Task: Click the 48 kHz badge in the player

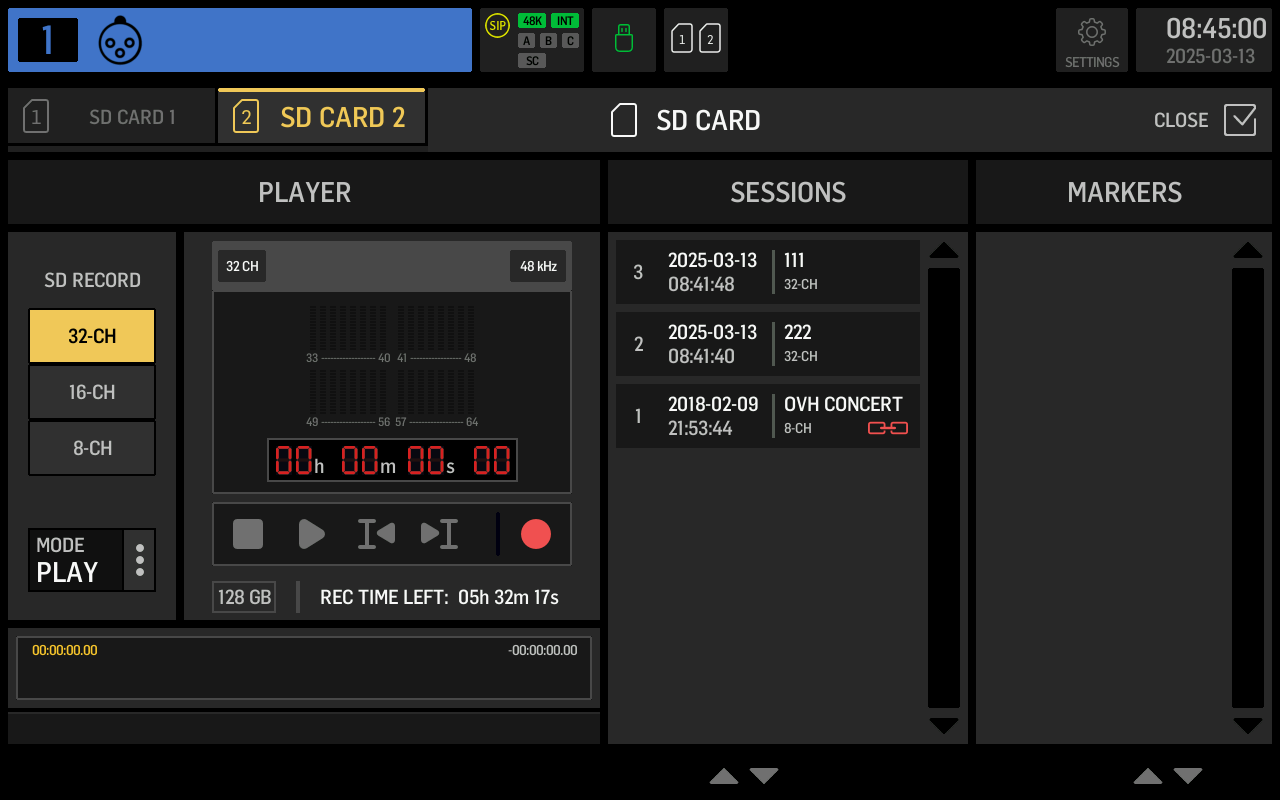Action: tap(538, 266)
